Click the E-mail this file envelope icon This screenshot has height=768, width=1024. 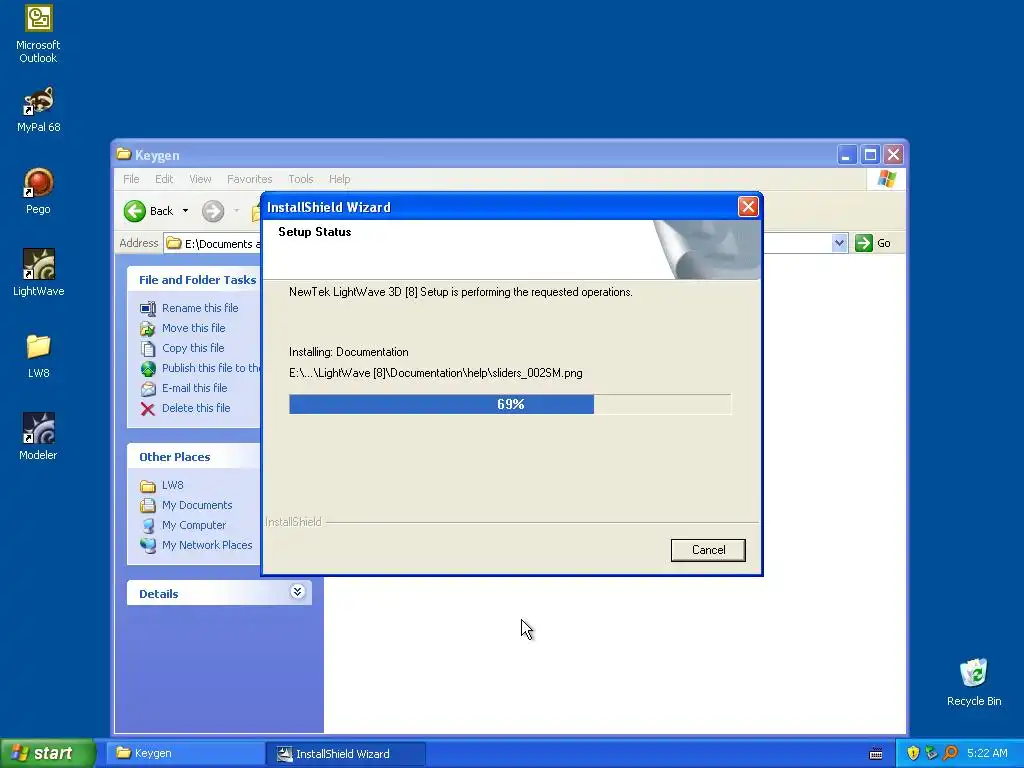148,389
